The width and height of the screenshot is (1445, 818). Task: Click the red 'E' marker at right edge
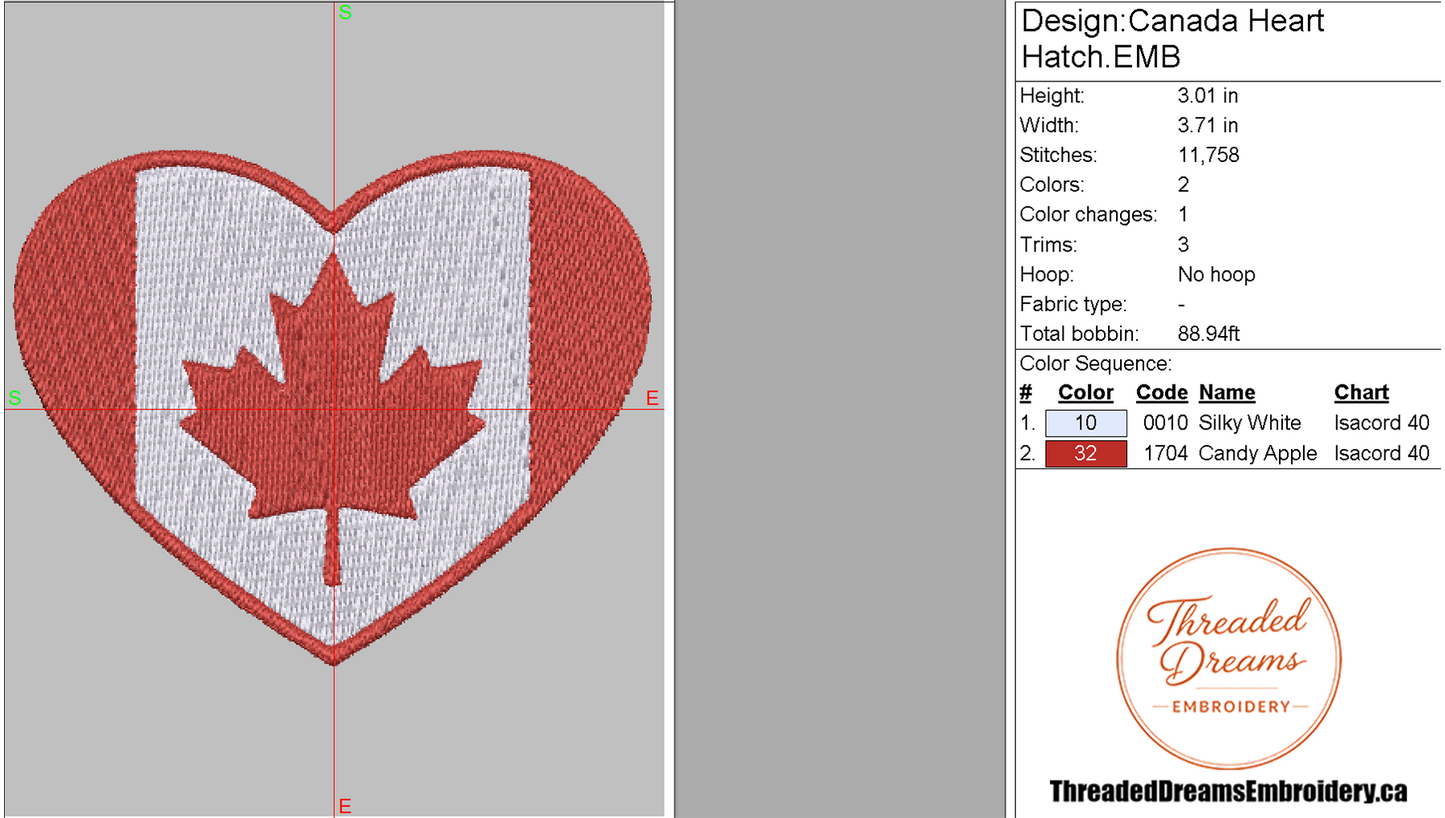tap(653, 399)
